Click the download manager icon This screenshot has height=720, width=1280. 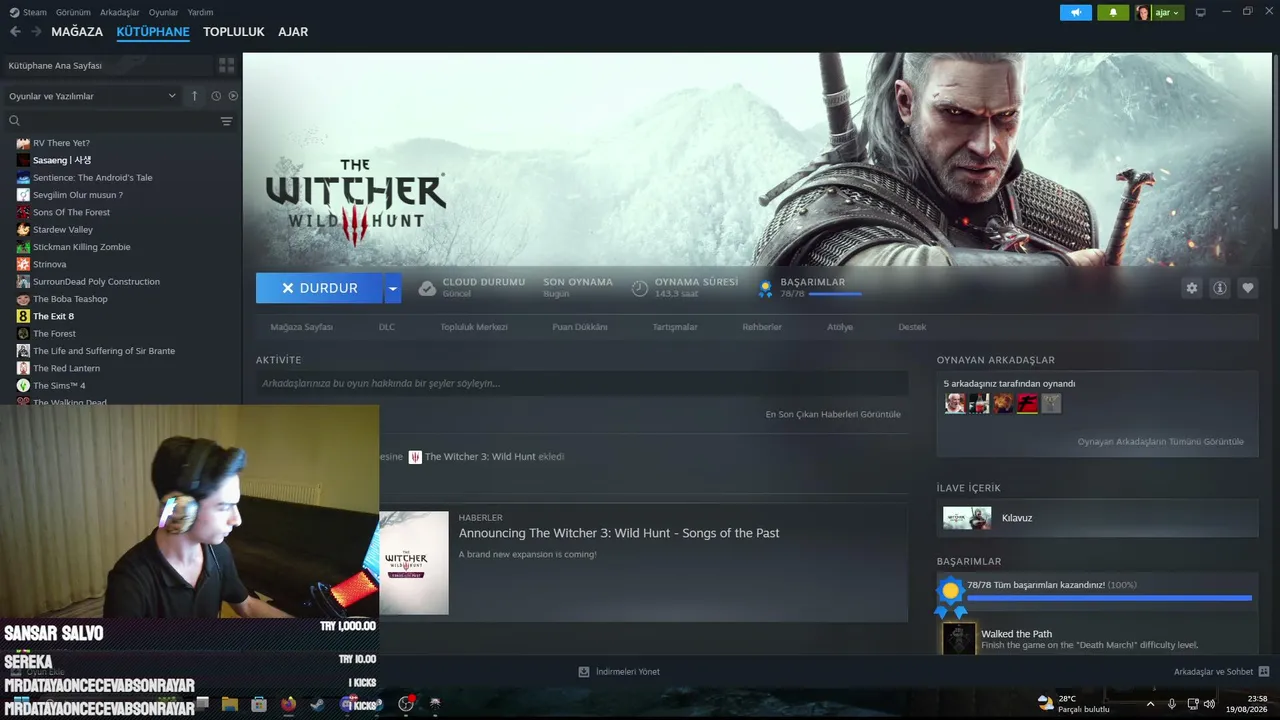584,672
